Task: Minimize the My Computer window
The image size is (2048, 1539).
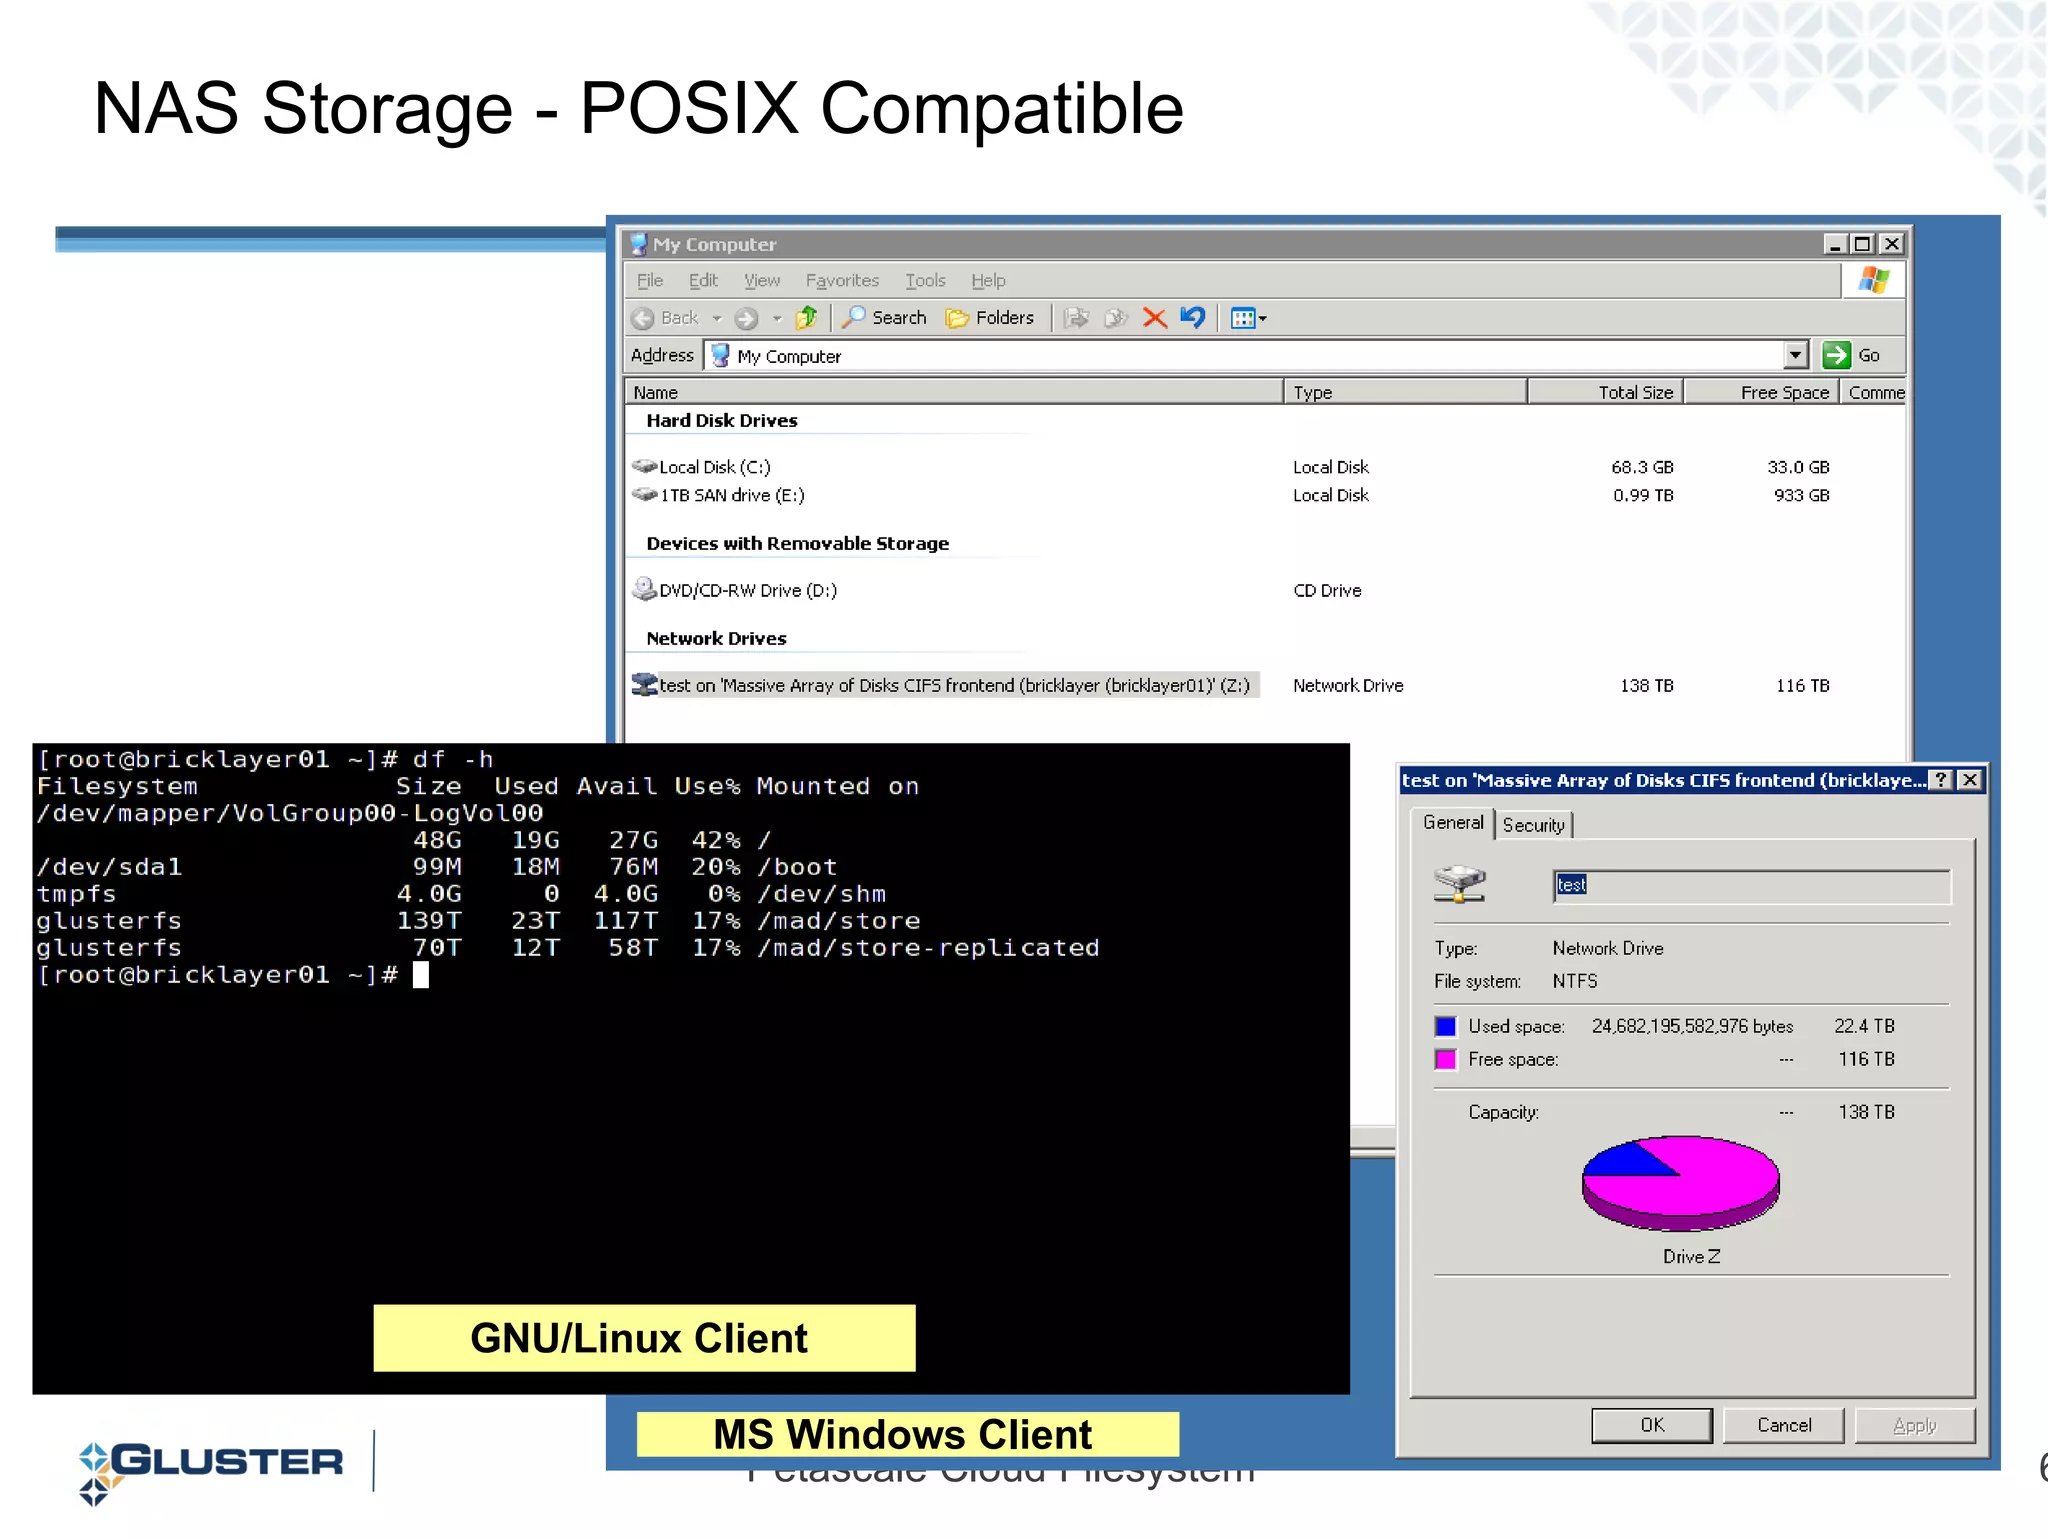Action: [x=1835, y=244]
